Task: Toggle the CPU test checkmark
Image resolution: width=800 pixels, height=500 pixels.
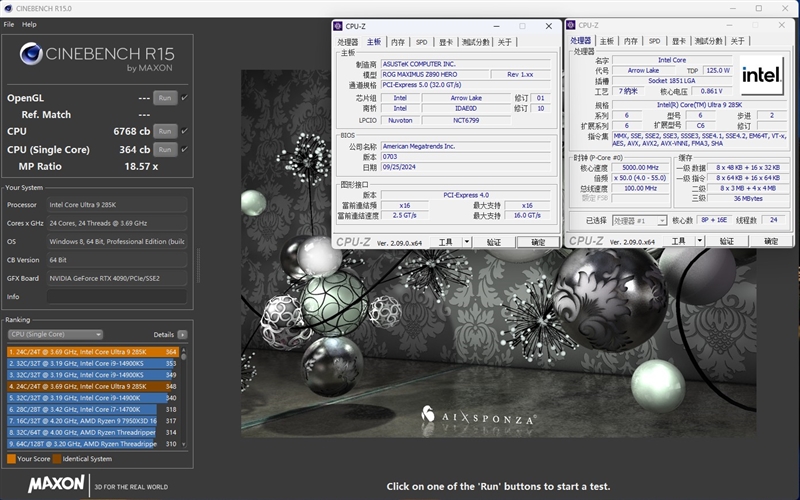Action: tap(184, 131)
